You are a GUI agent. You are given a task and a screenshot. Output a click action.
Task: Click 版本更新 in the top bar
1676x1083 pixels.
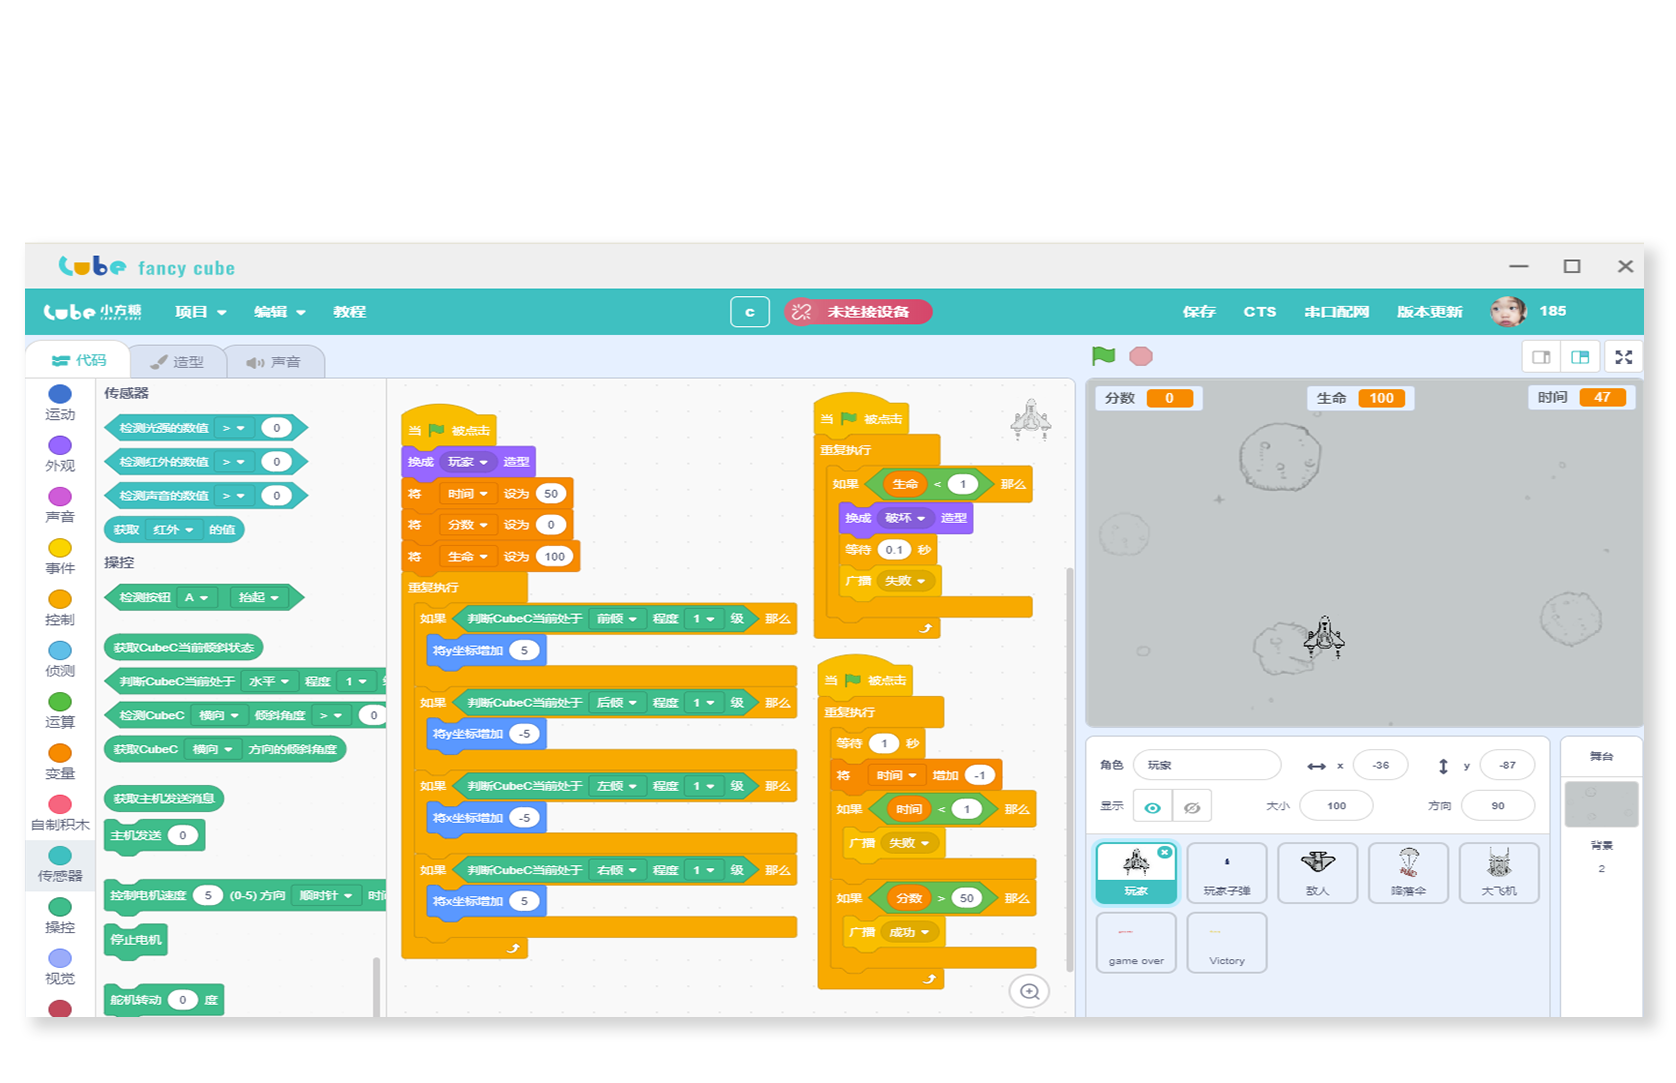pyautogui.click(x=1429, y=312)
